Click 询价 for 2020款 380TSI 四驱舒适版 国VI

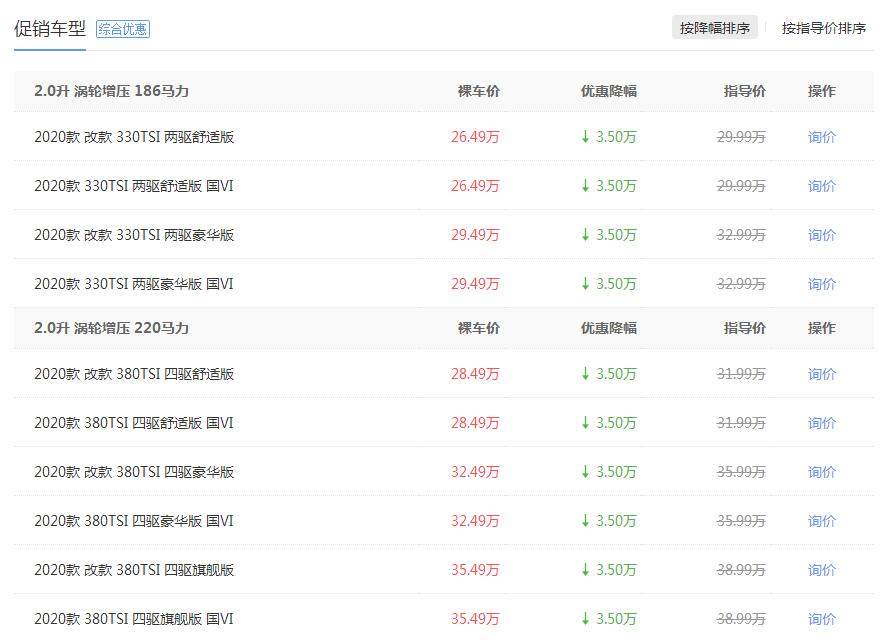click(822, 423)
